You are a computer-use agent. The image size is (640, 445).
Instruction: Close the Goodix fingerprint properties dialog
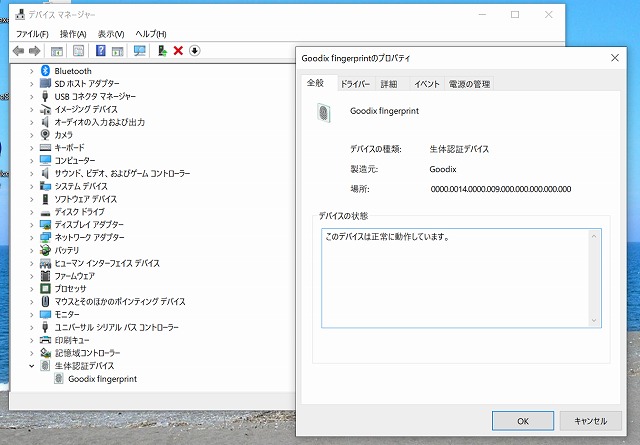coord(615,58)
